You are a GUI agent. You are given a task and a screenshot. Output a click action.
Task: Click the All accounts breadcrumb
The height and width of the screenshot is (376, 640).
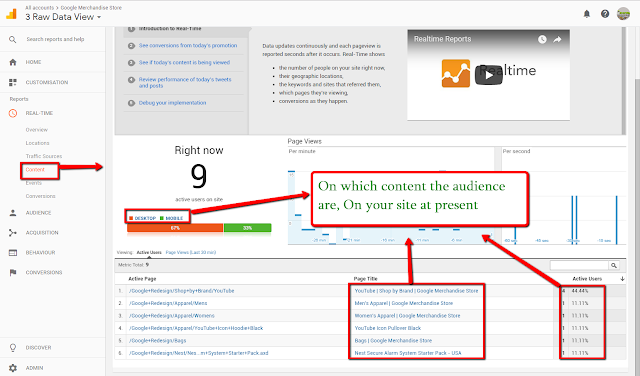click(x=39, y=8)
